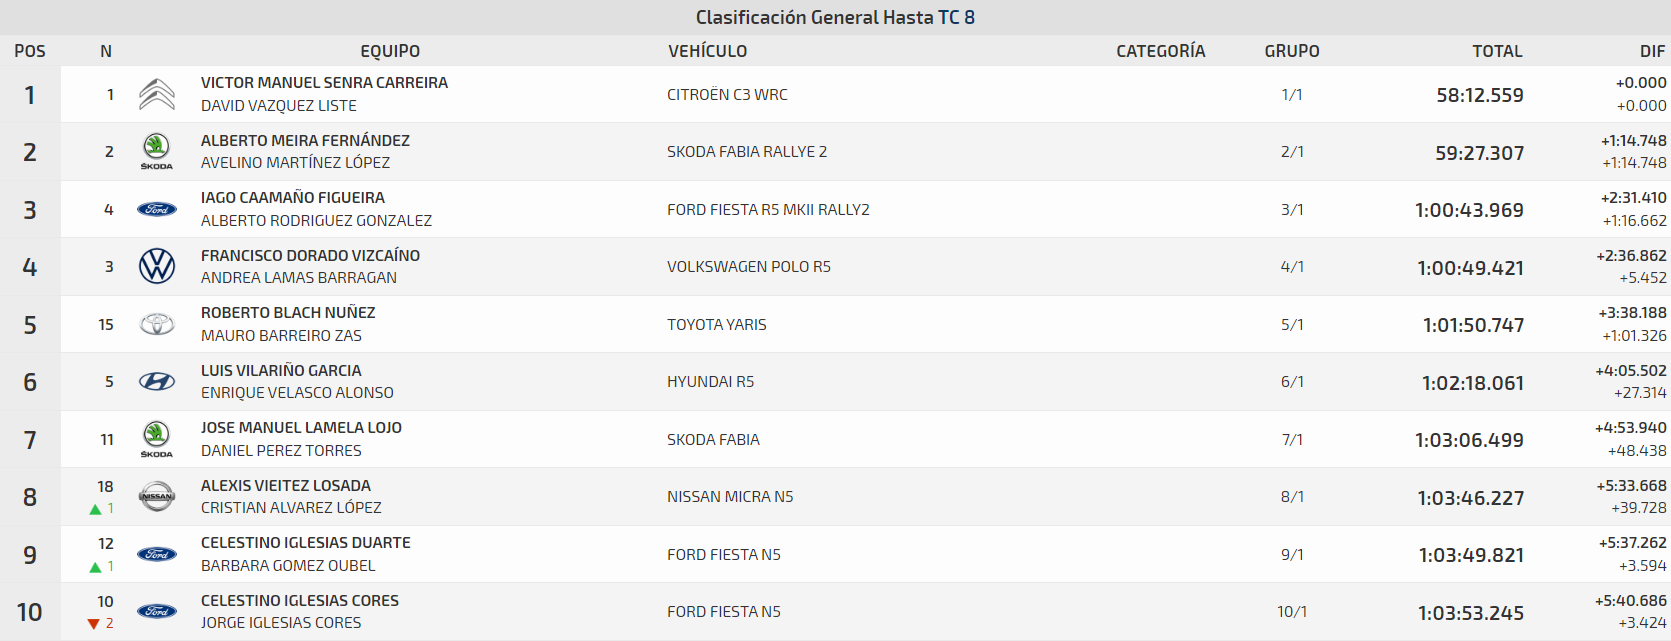
Task: Click the Clasificación General Hasta TC 8 title
Action: (x=835, y=17)
